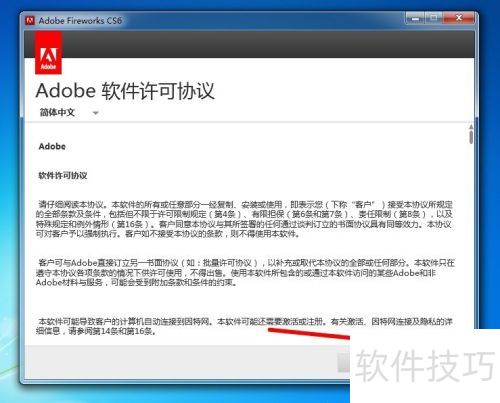Click the dark gray header banner
The width and height of the screenshot is (500, 403).
[x=249, y=44]
